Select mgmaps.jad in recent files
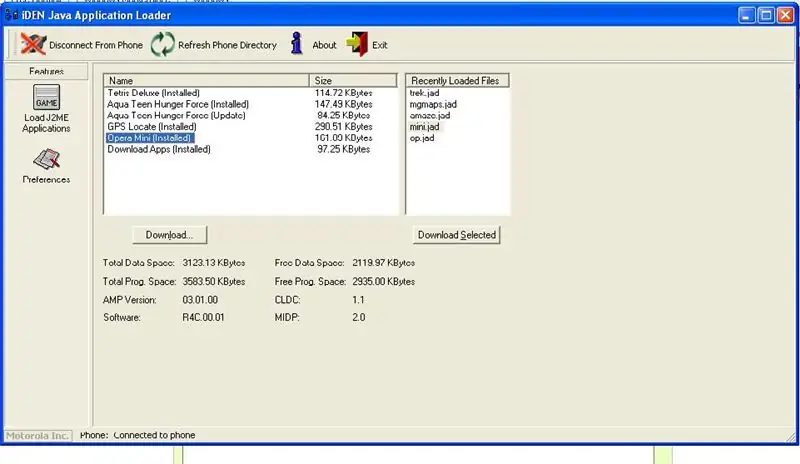Screen dimensions: 800x464 pos(433,104)
